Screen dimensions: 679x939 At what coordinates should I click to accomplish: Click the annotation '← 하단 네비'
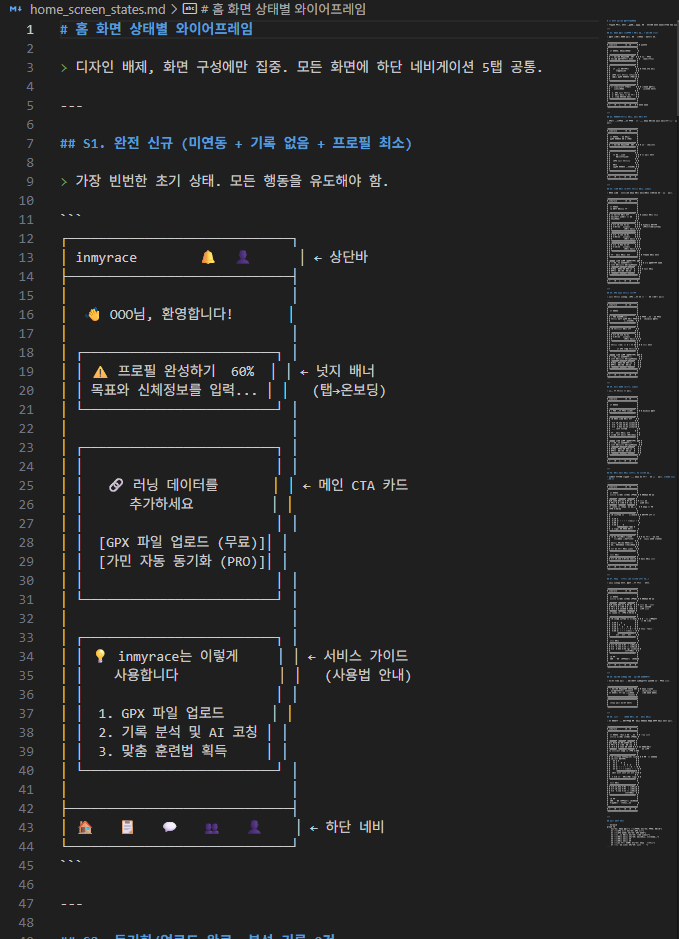coord(347,827)
